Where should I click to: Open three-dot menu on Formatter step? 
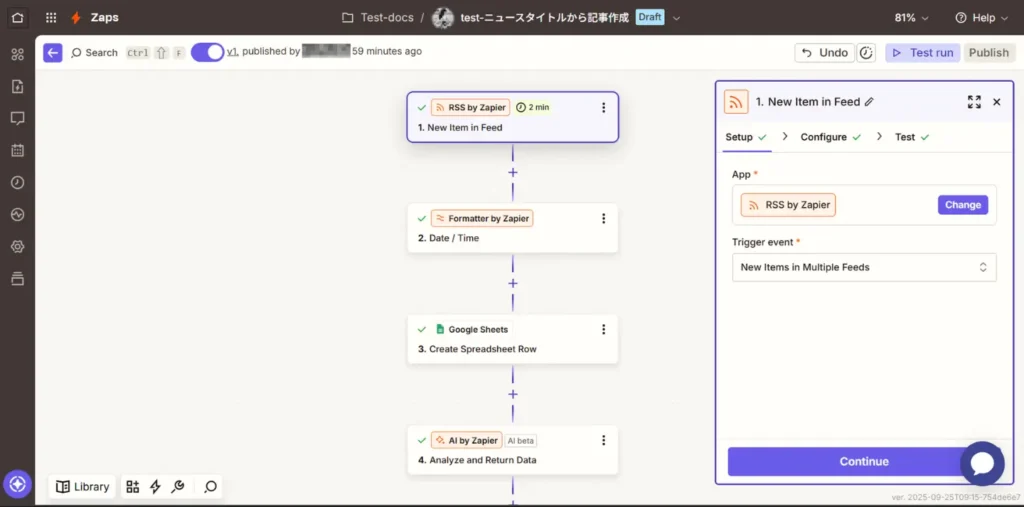pyautogui.click(x=603, y=218)
